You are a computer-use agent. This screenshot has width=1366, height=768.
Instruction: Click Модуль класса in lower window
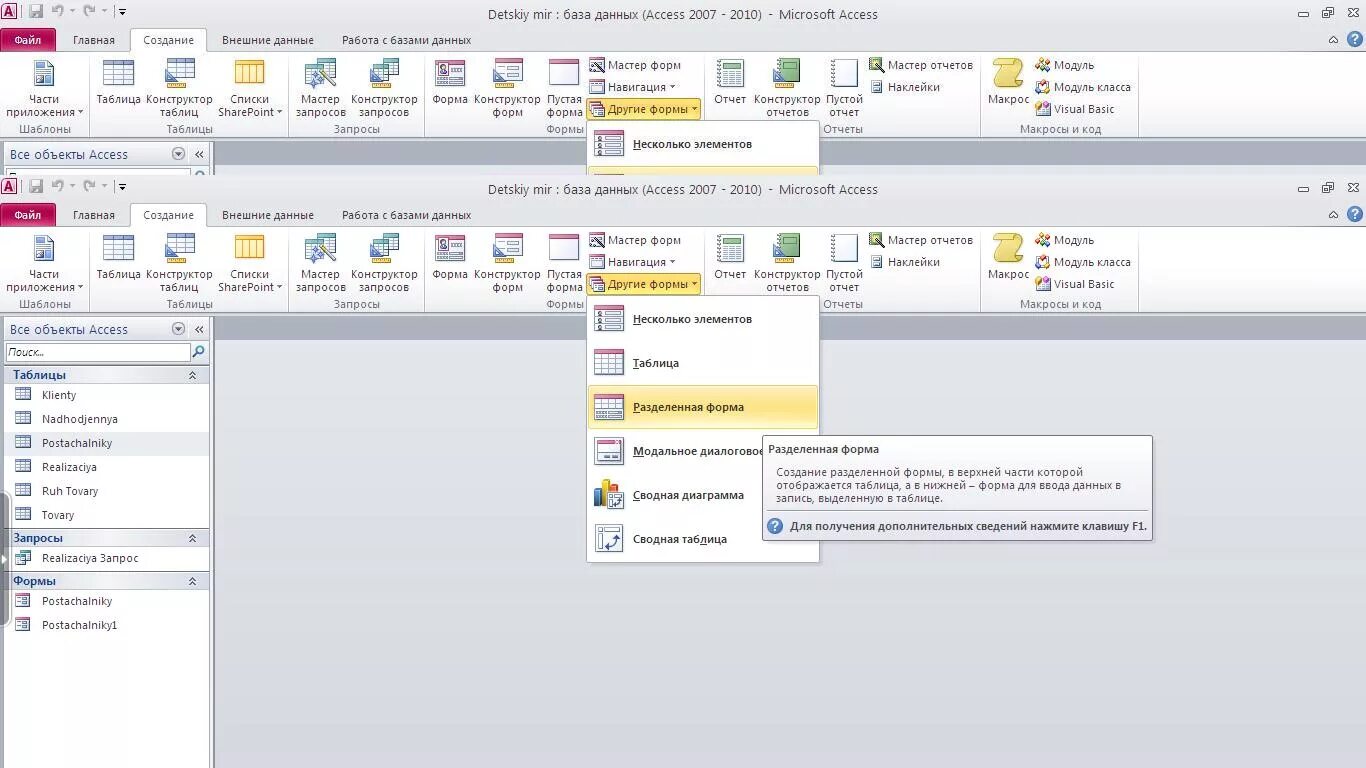pyautogui.click(x=1082, y=262)
